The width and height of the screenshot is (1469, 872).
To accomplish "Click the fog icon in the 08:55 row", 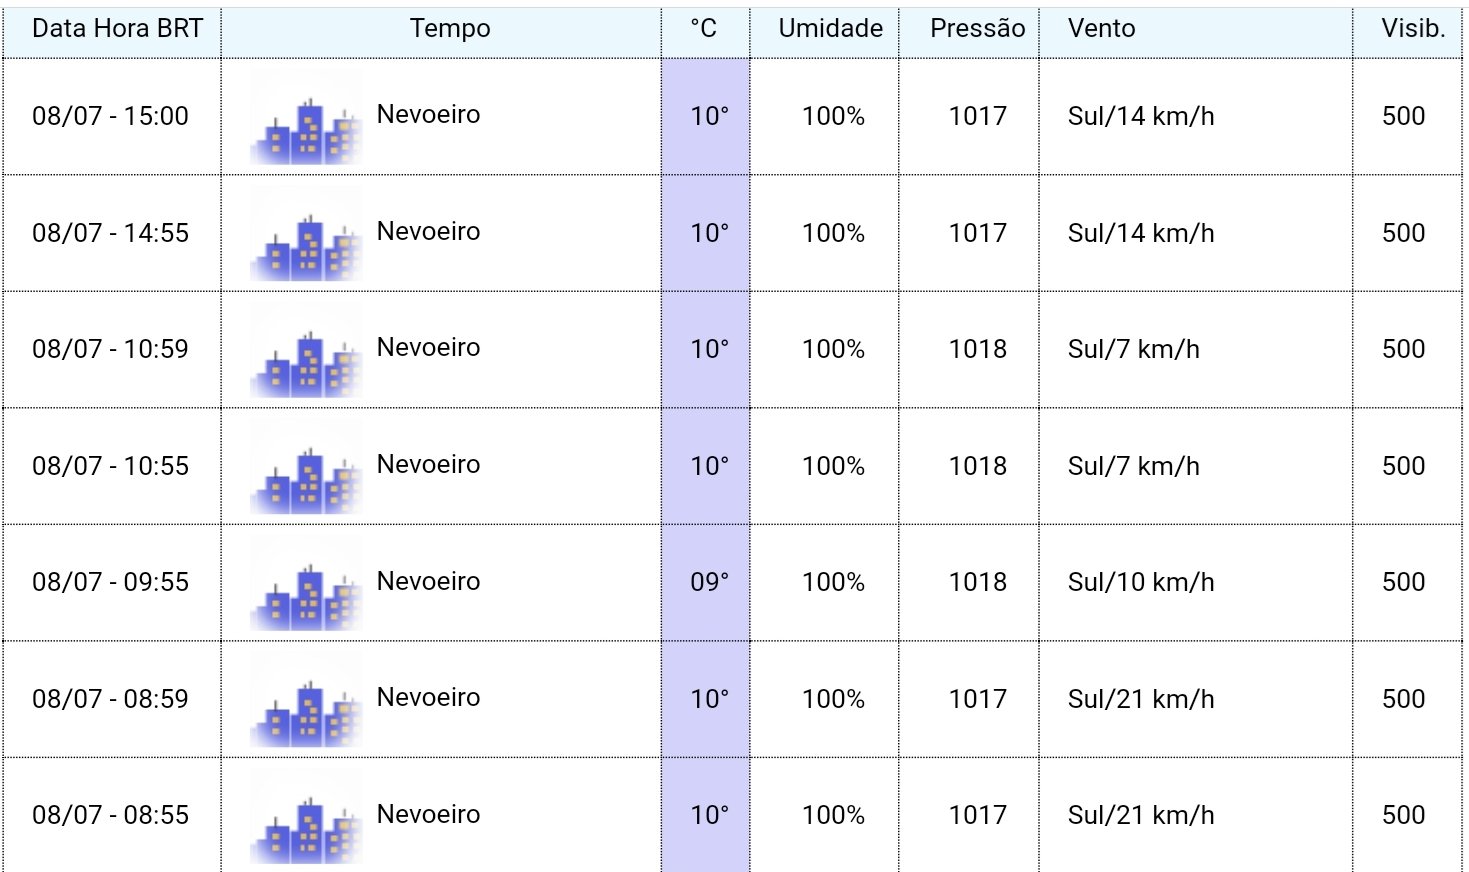I will (x=306, y=817).
